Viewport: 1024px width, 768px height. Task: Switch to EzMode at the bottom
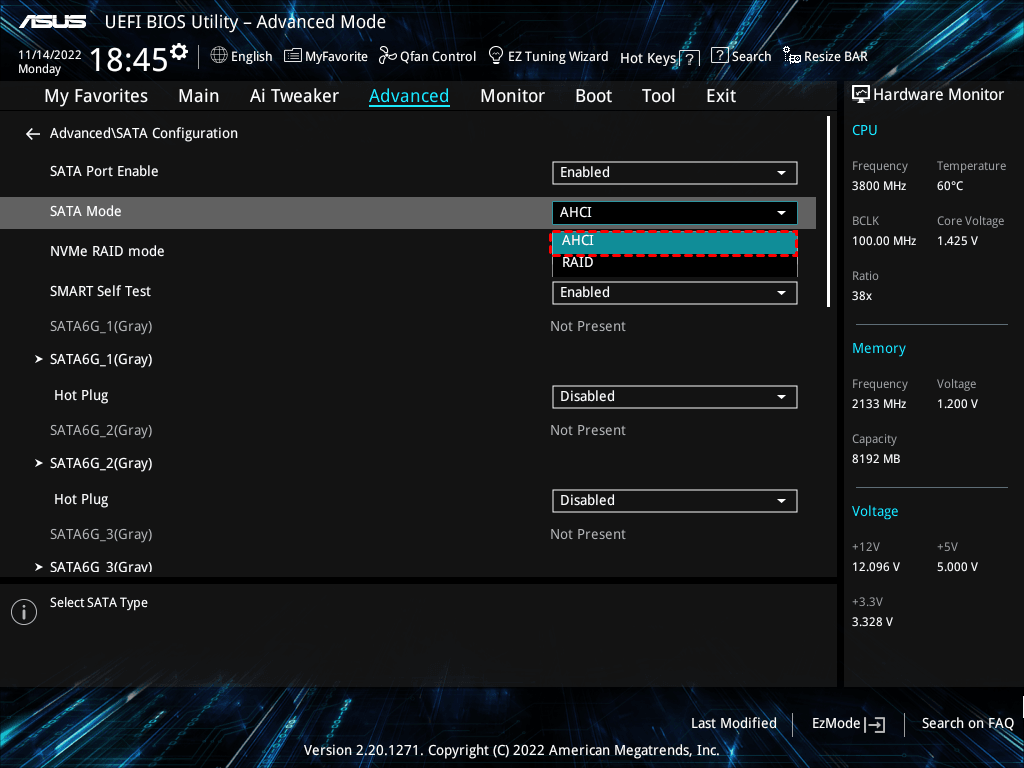click(x=848, y=723)
